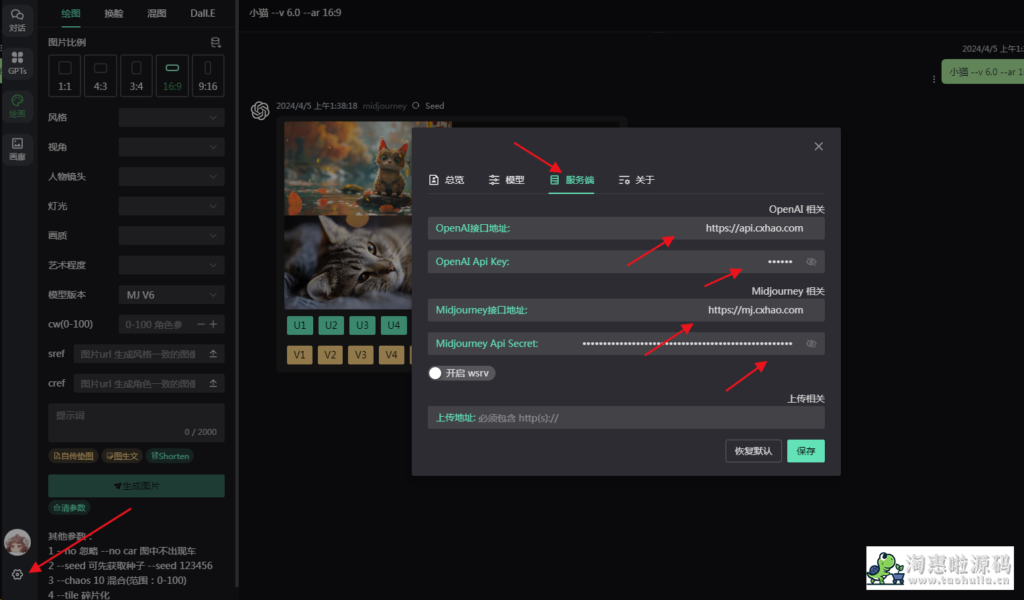The image size is (1024, 600).
Task: Open the 模型 settings tab
Action: click(x=507, y=180)
